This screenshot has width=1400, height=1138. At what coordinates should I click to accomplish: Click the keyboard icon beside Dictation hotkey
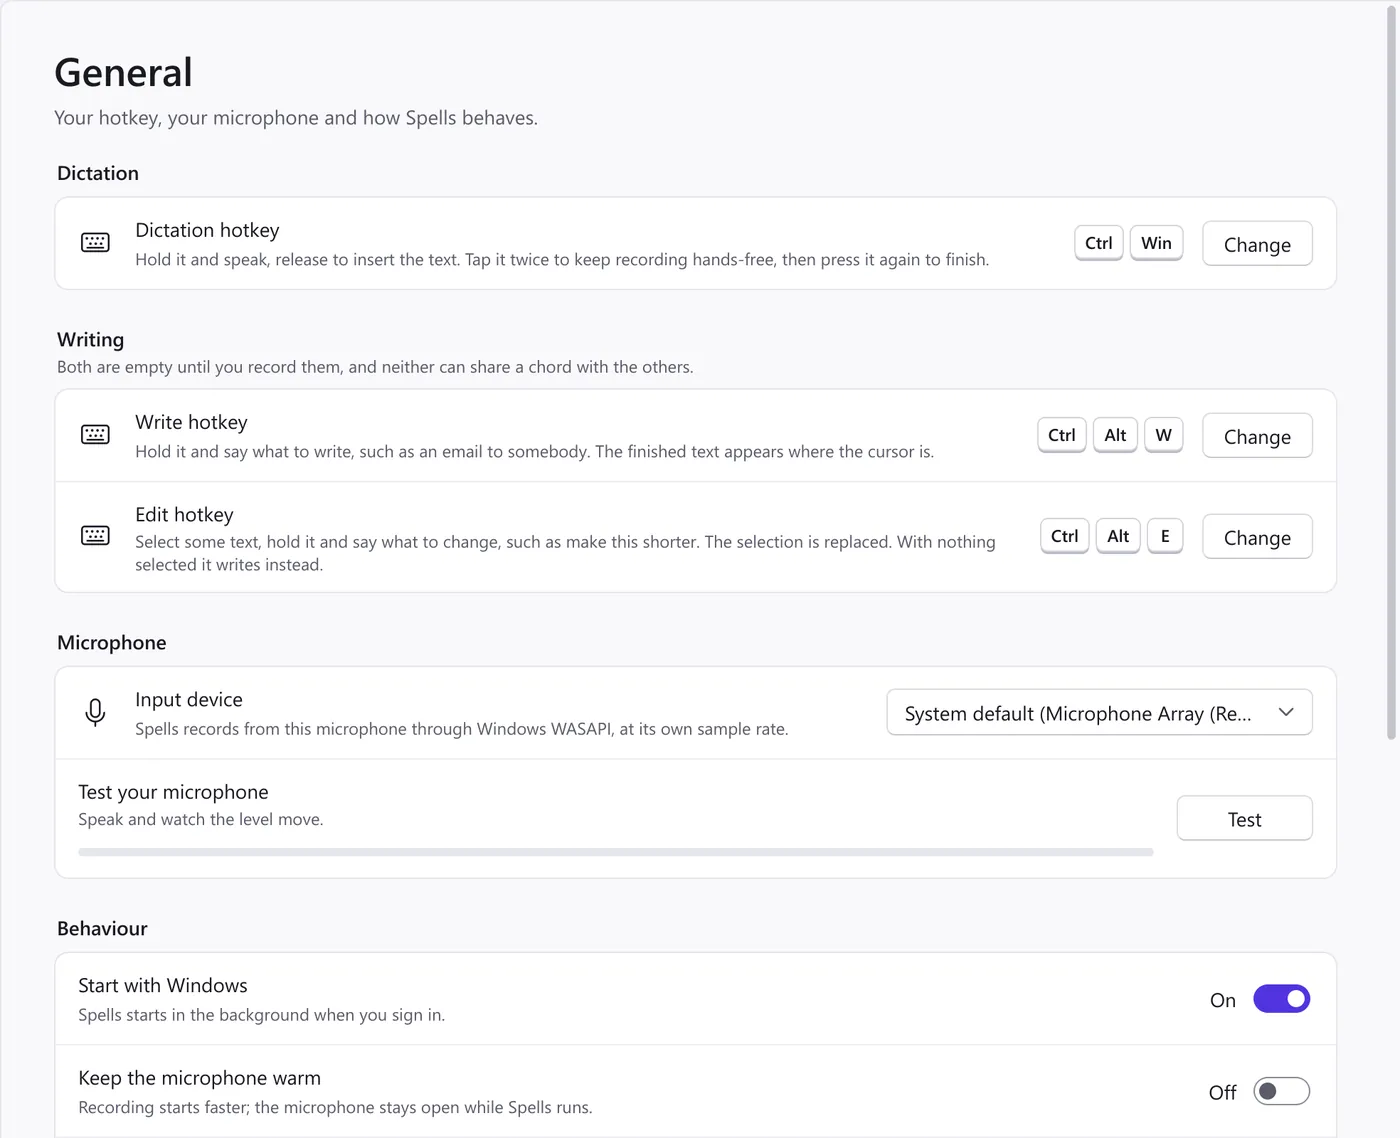(95, 243)
